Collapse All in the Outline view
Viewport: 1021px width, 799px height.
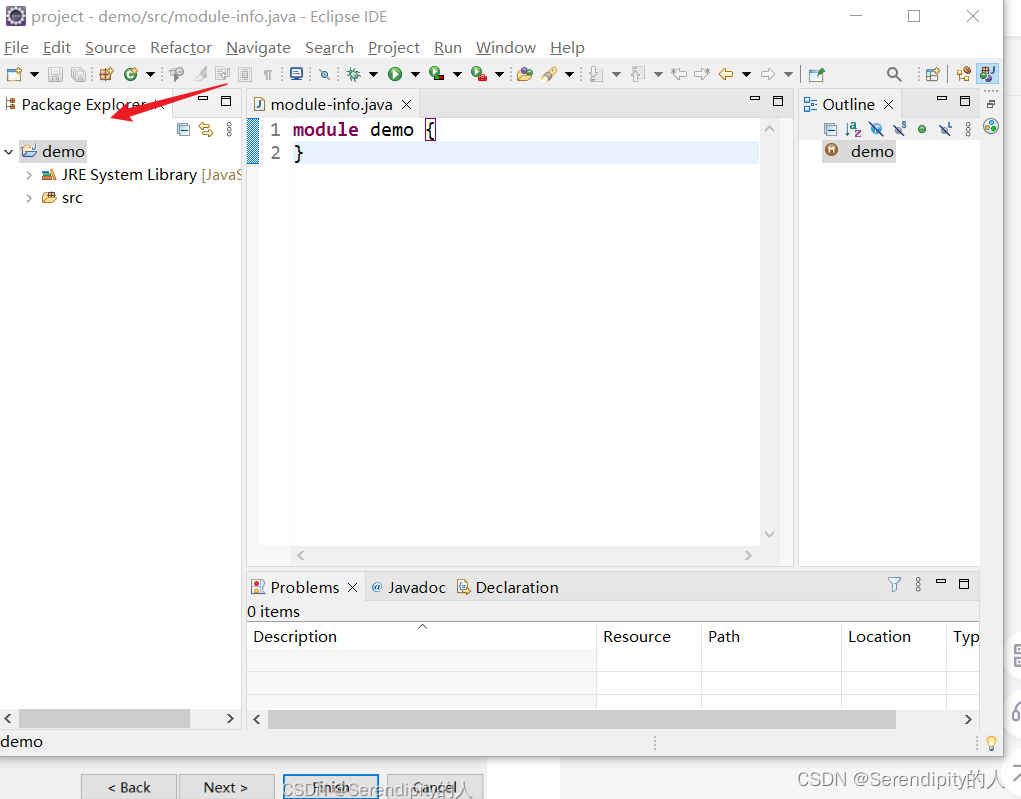(830, 130)
